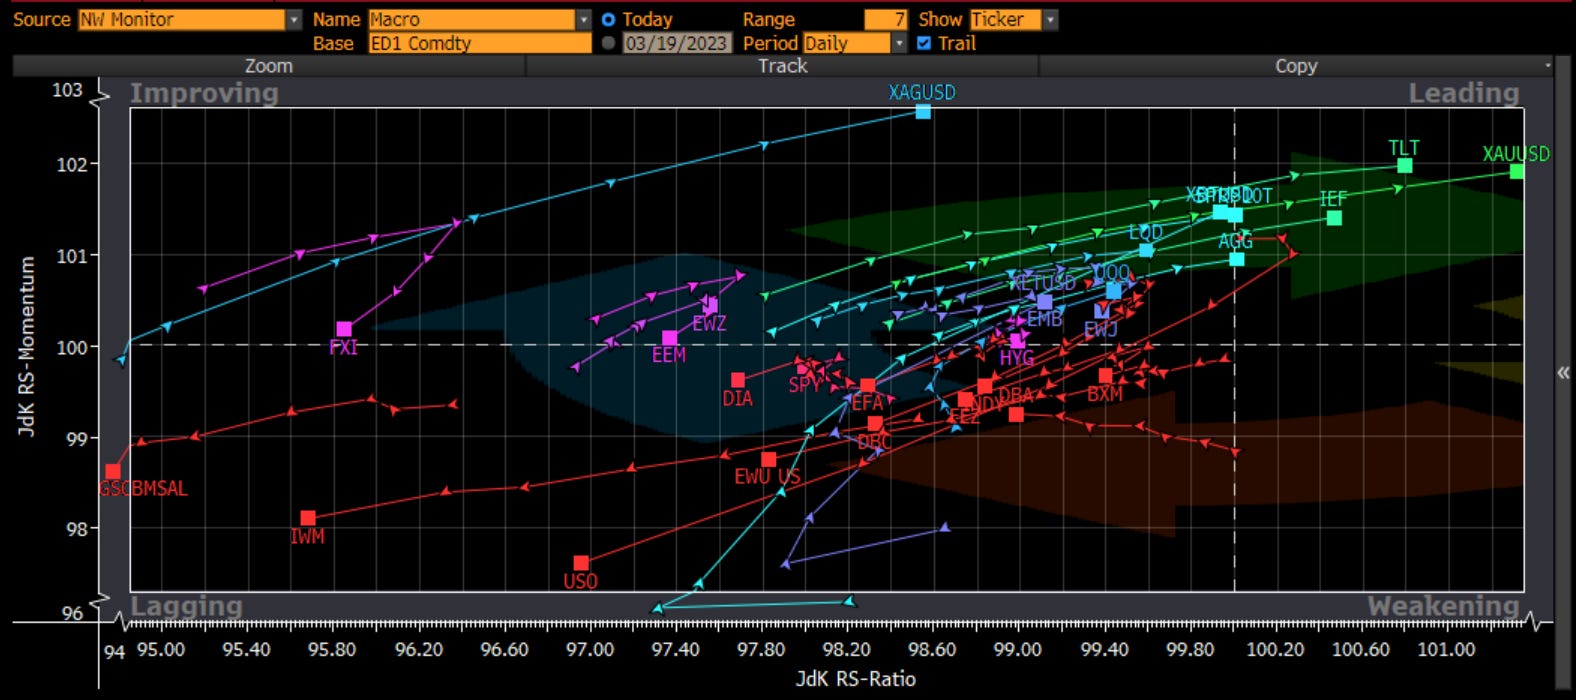Expand the Copy menu arrow
This screenshot has width=1576, height=700.
(x=1547, y=66)
